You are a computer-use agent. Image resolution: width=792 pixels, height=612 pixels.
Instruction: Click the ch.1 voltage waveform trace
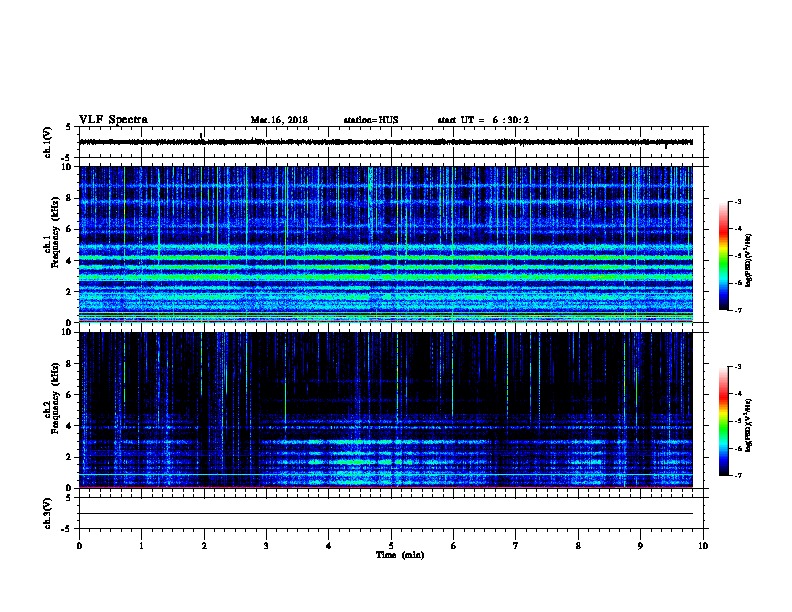(x=386, y=142)
